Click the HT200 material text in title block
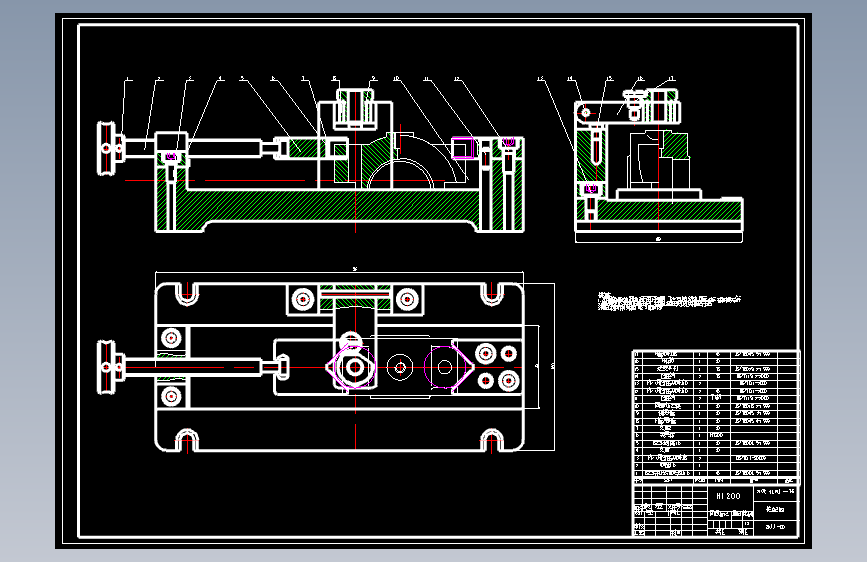This screenshot has height=562, width=867. (728, 496)
